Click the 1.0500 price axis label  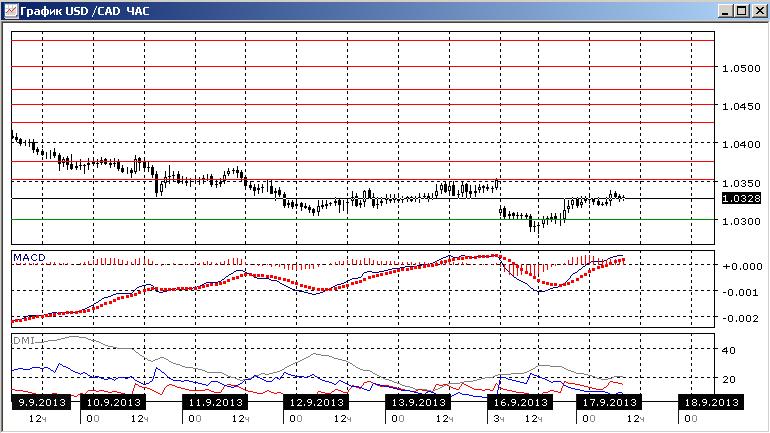pos(741,68)
